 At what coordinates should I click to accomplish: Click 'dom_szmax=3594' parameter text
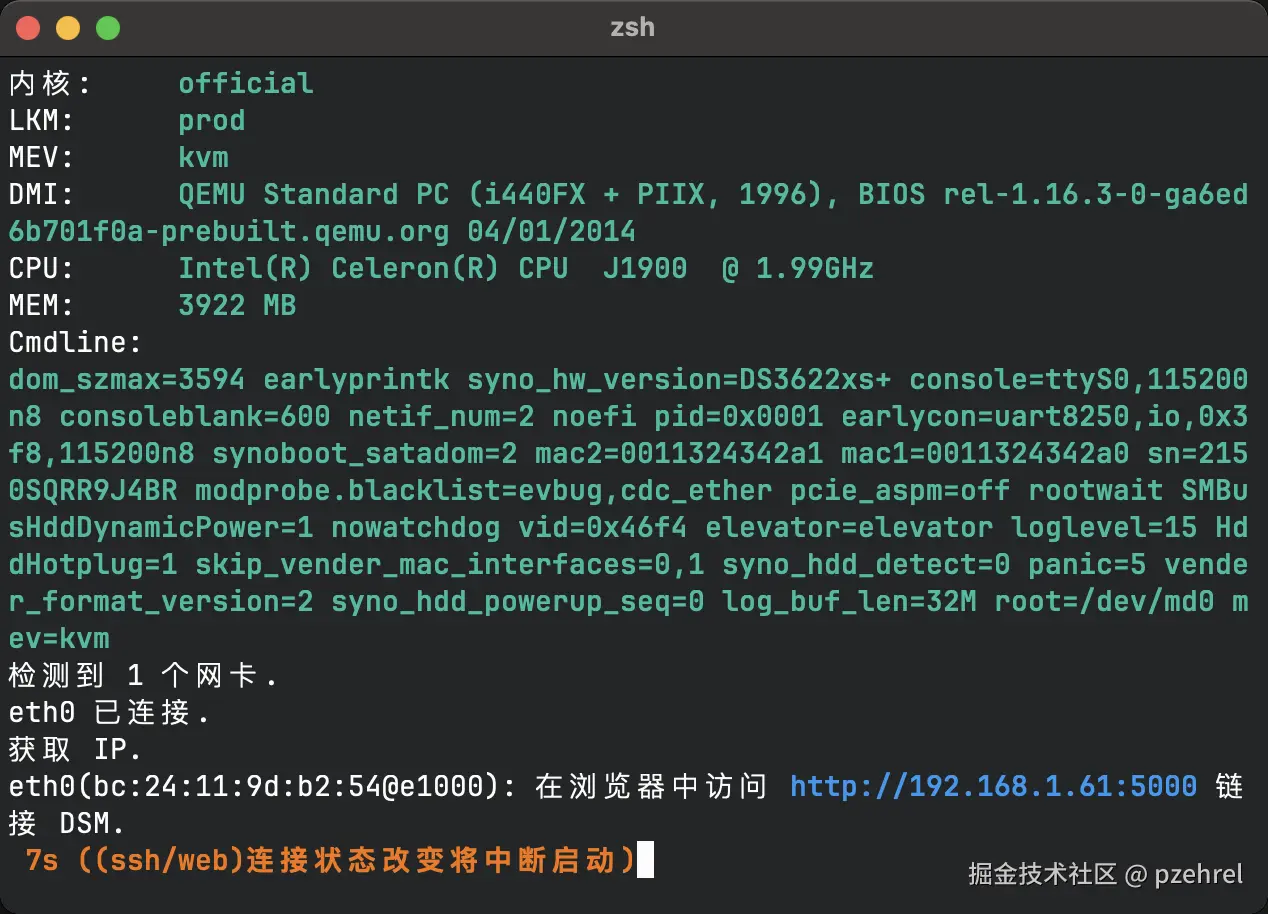pos(127,379)
